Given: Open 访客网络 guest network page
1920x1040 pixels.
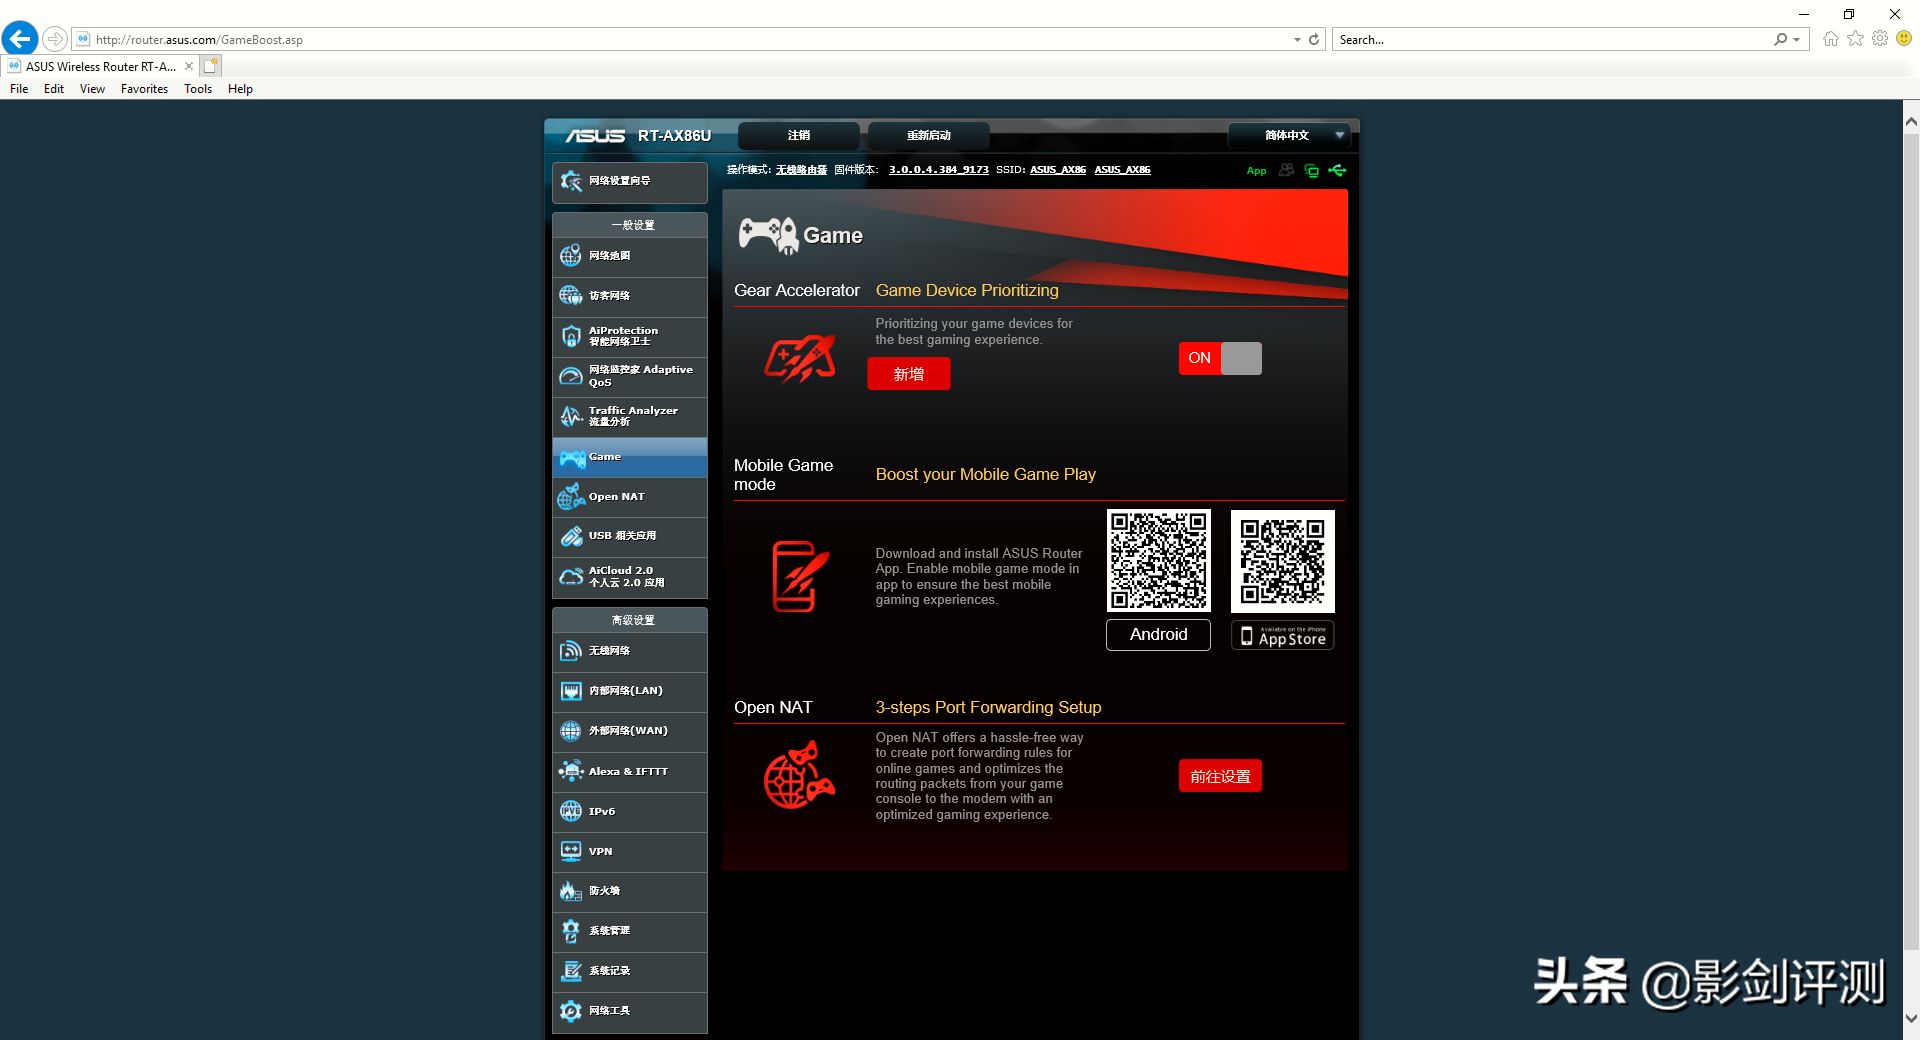Looking at the screenshot, I should click(x=629, y=296).
